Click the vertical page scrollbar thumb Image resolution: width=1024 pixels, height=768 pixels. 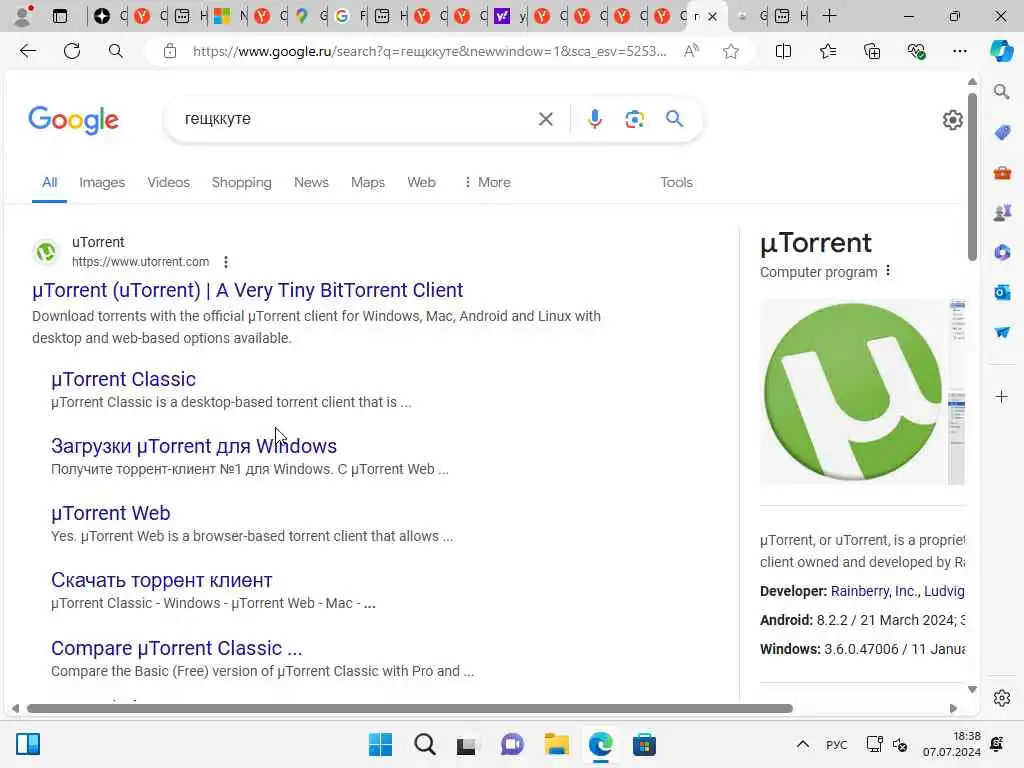tap(972, 176)
